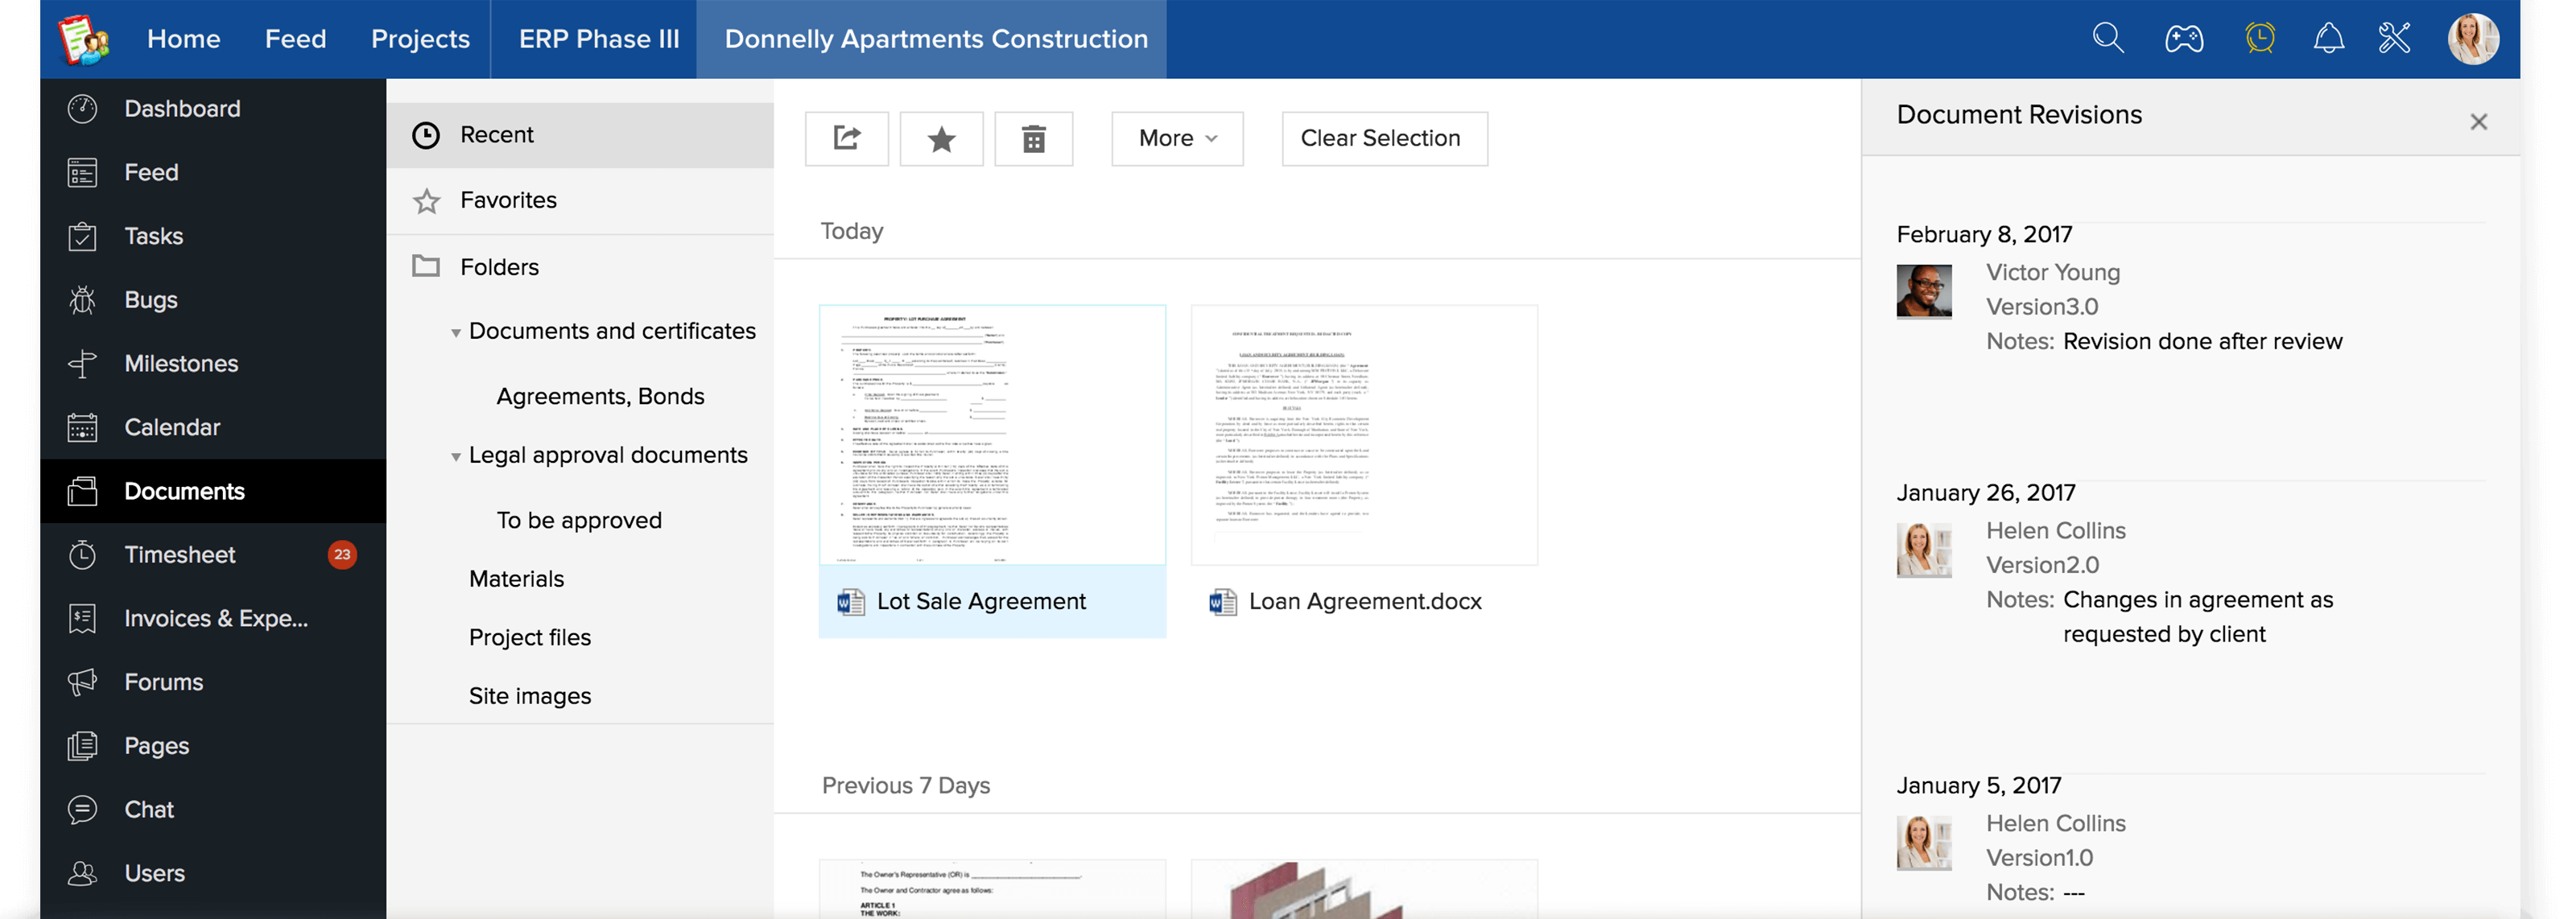
Task: Open Projects in top navigation
Action: [420, 39]
